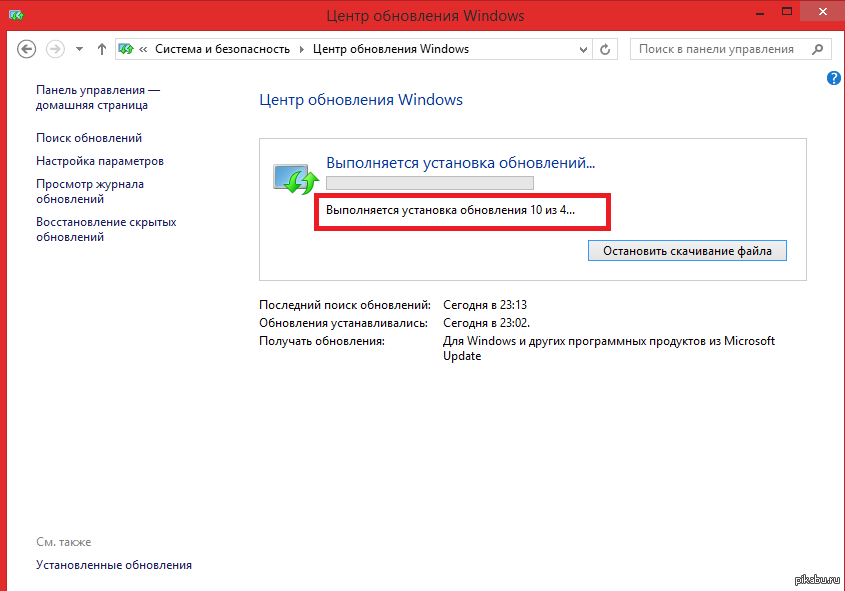This screenshot has width=845, height=591.
Task: Open Help via blue question mark icon
Action: coord(834,78)
